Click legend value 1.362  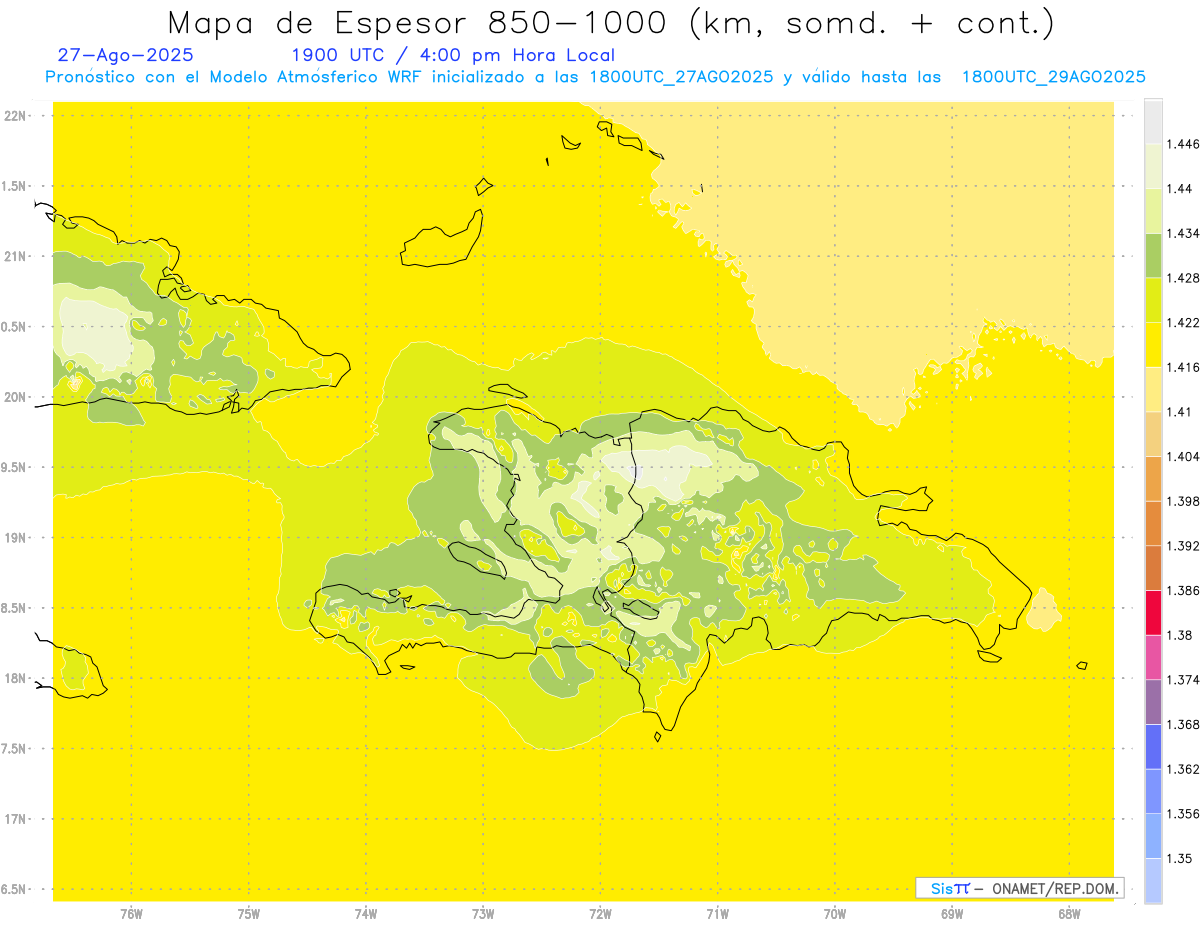point(1184,769)
